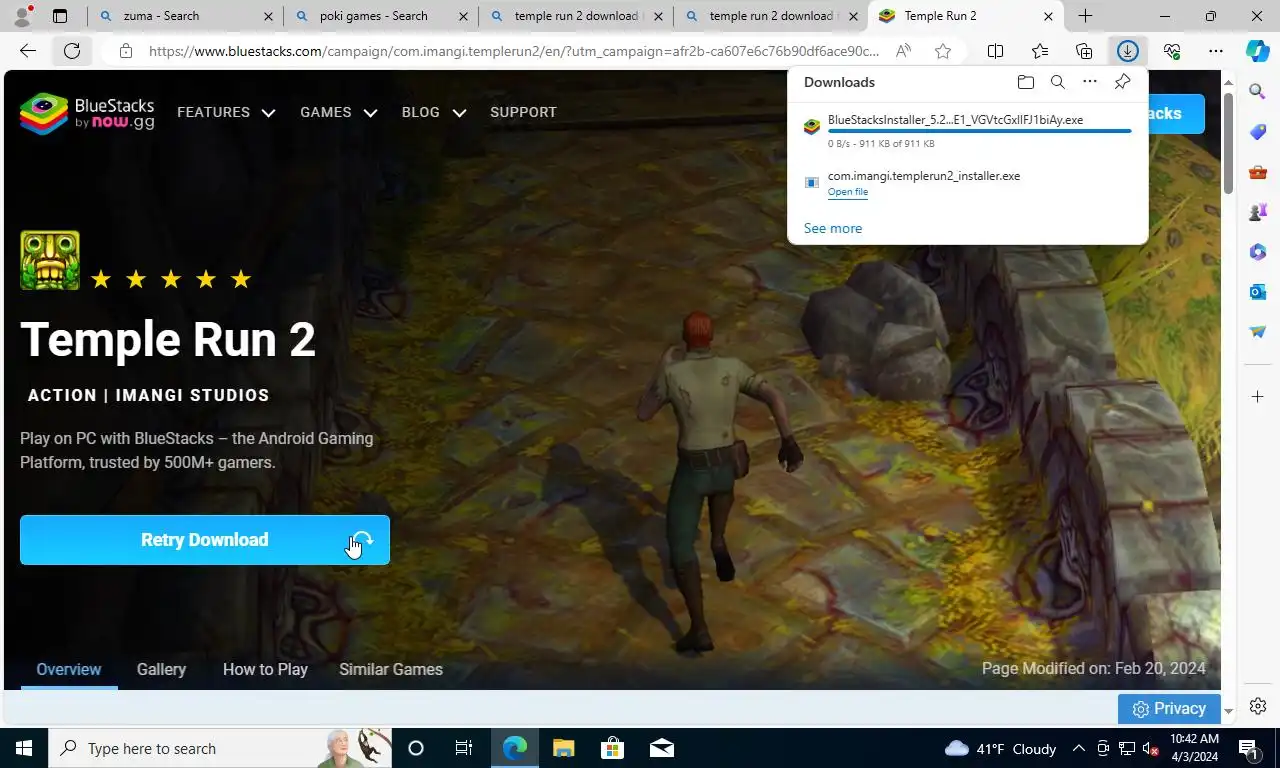
Task: Select the How to Play tab
Action: [x=265, y=669]
